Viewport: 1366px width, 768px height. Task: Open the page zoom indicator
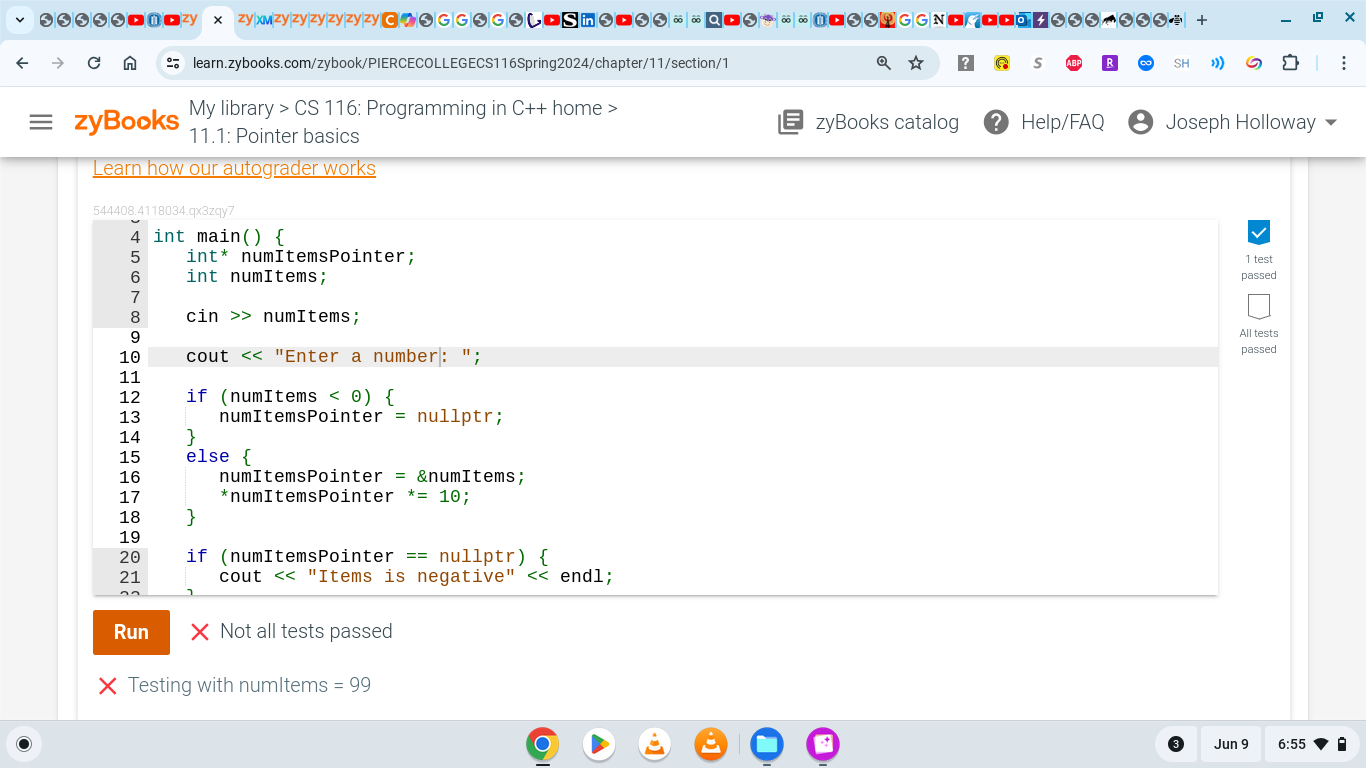[x=884, y=63]
